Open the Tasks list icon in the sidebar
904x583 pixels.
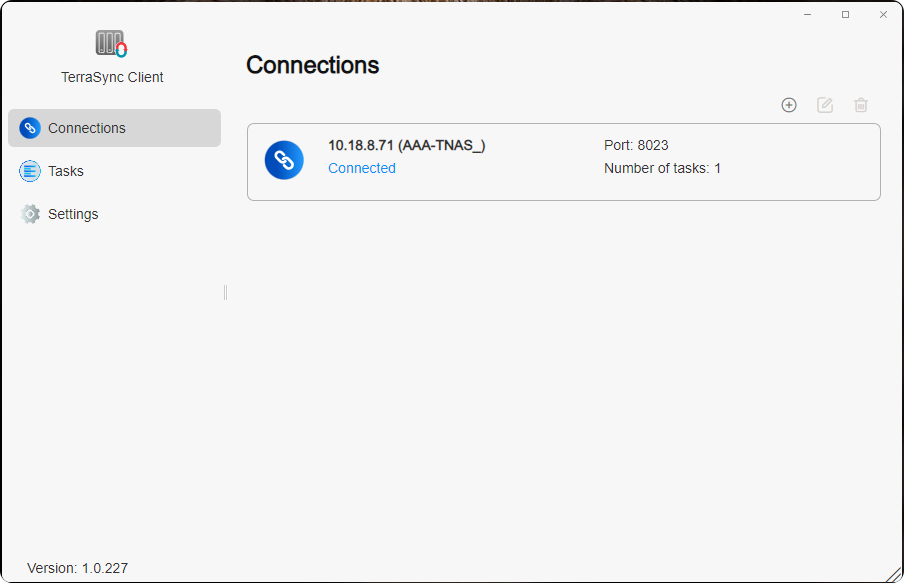pyautogui.click(x=30, y=171)
